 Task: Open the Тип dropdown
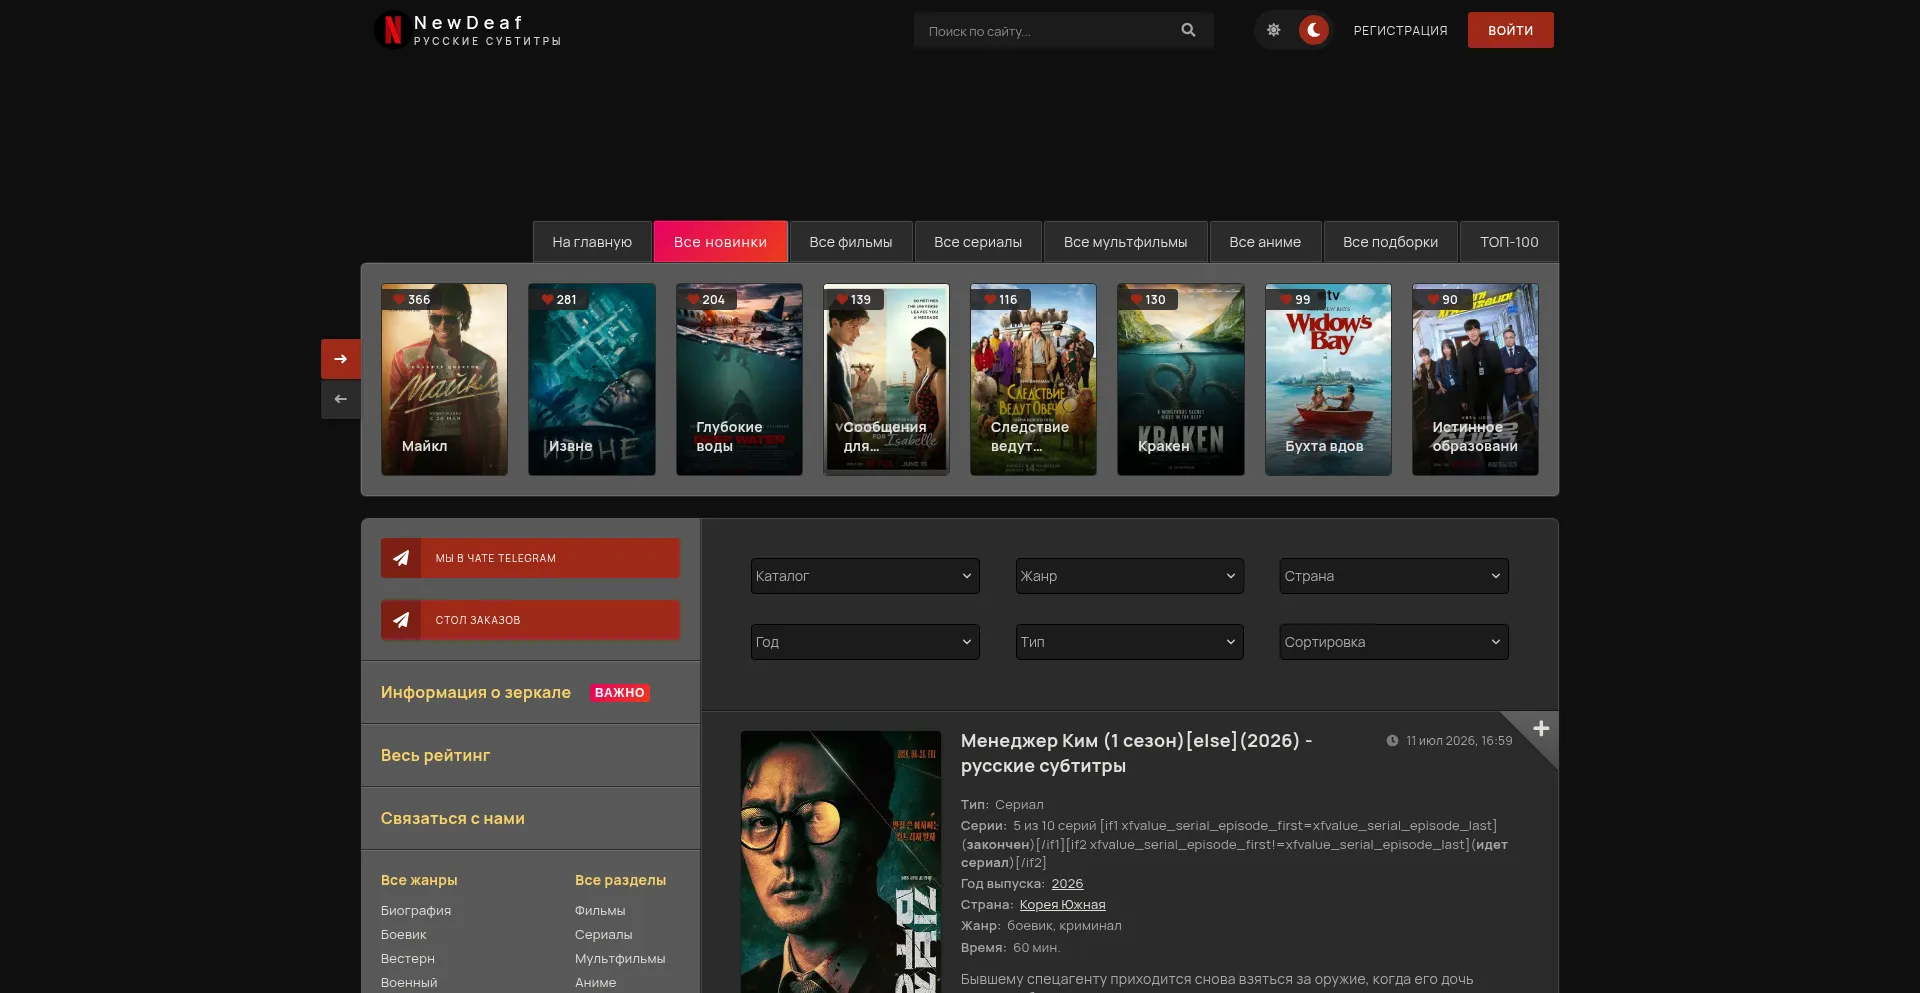coord(1130,642)
